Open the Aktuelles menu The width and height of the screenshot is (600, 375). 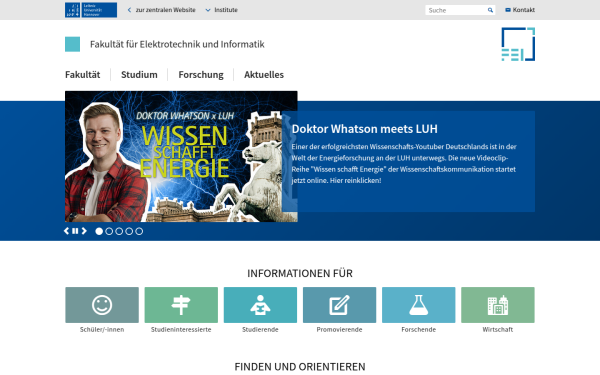(264, 75)
